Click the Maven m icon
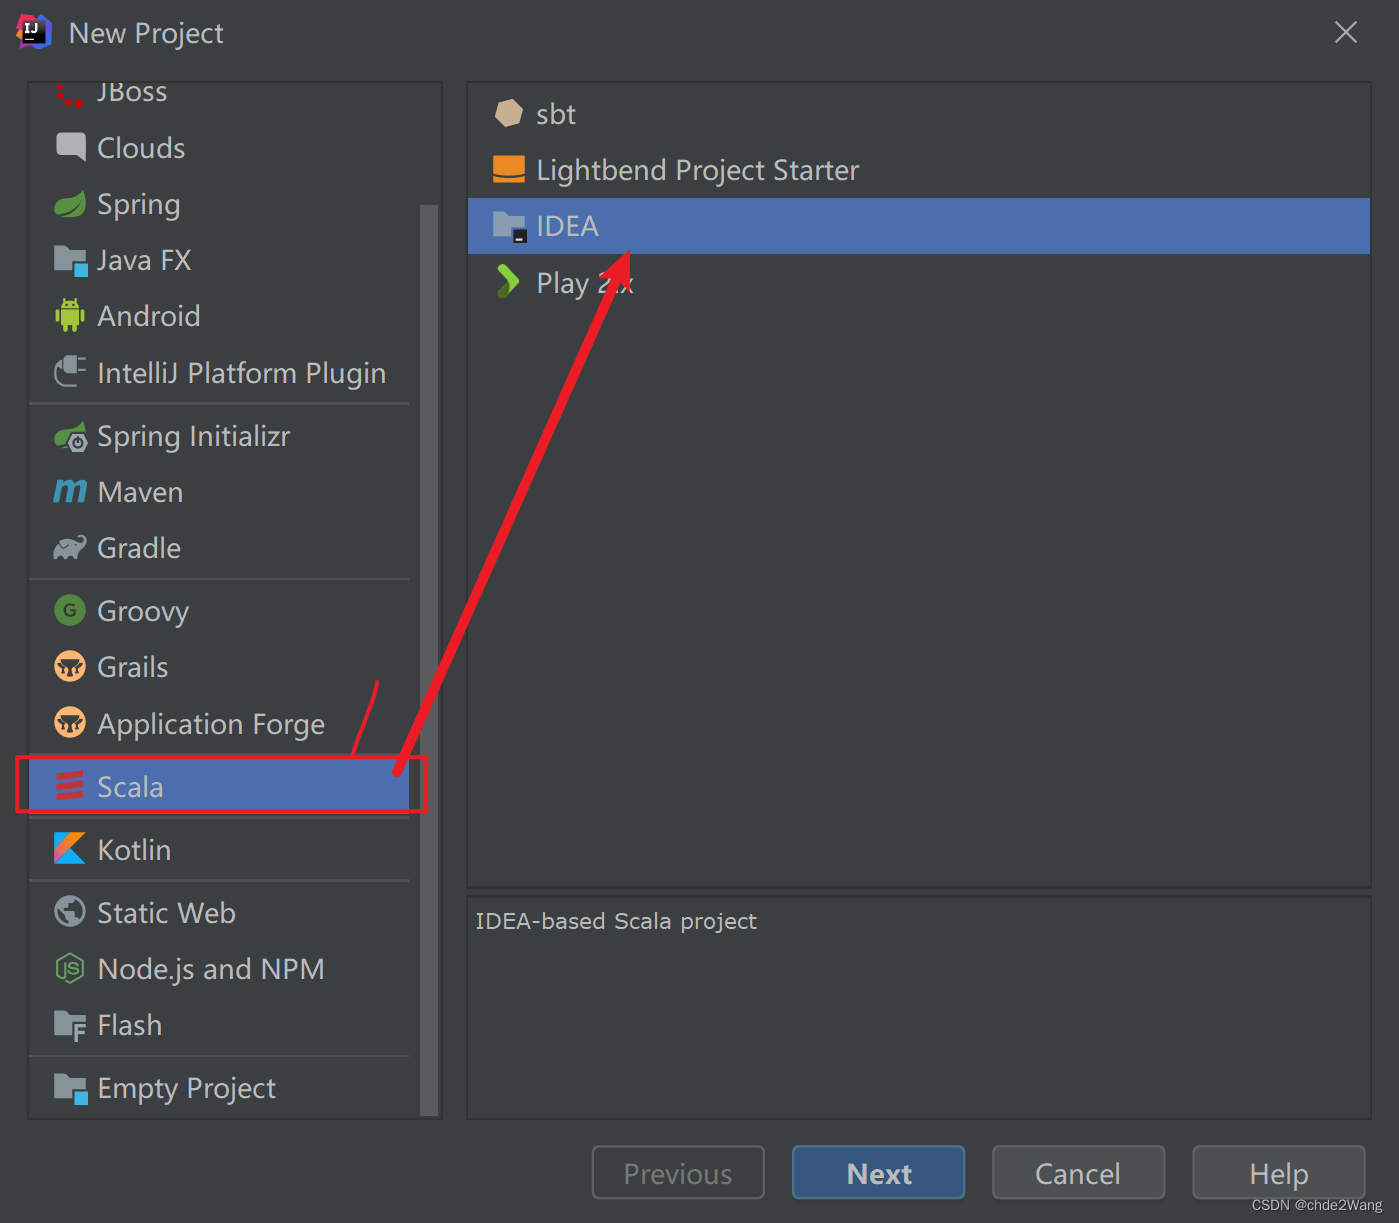The height and width of the screenshot is (1223, 1399). point(70,492)
